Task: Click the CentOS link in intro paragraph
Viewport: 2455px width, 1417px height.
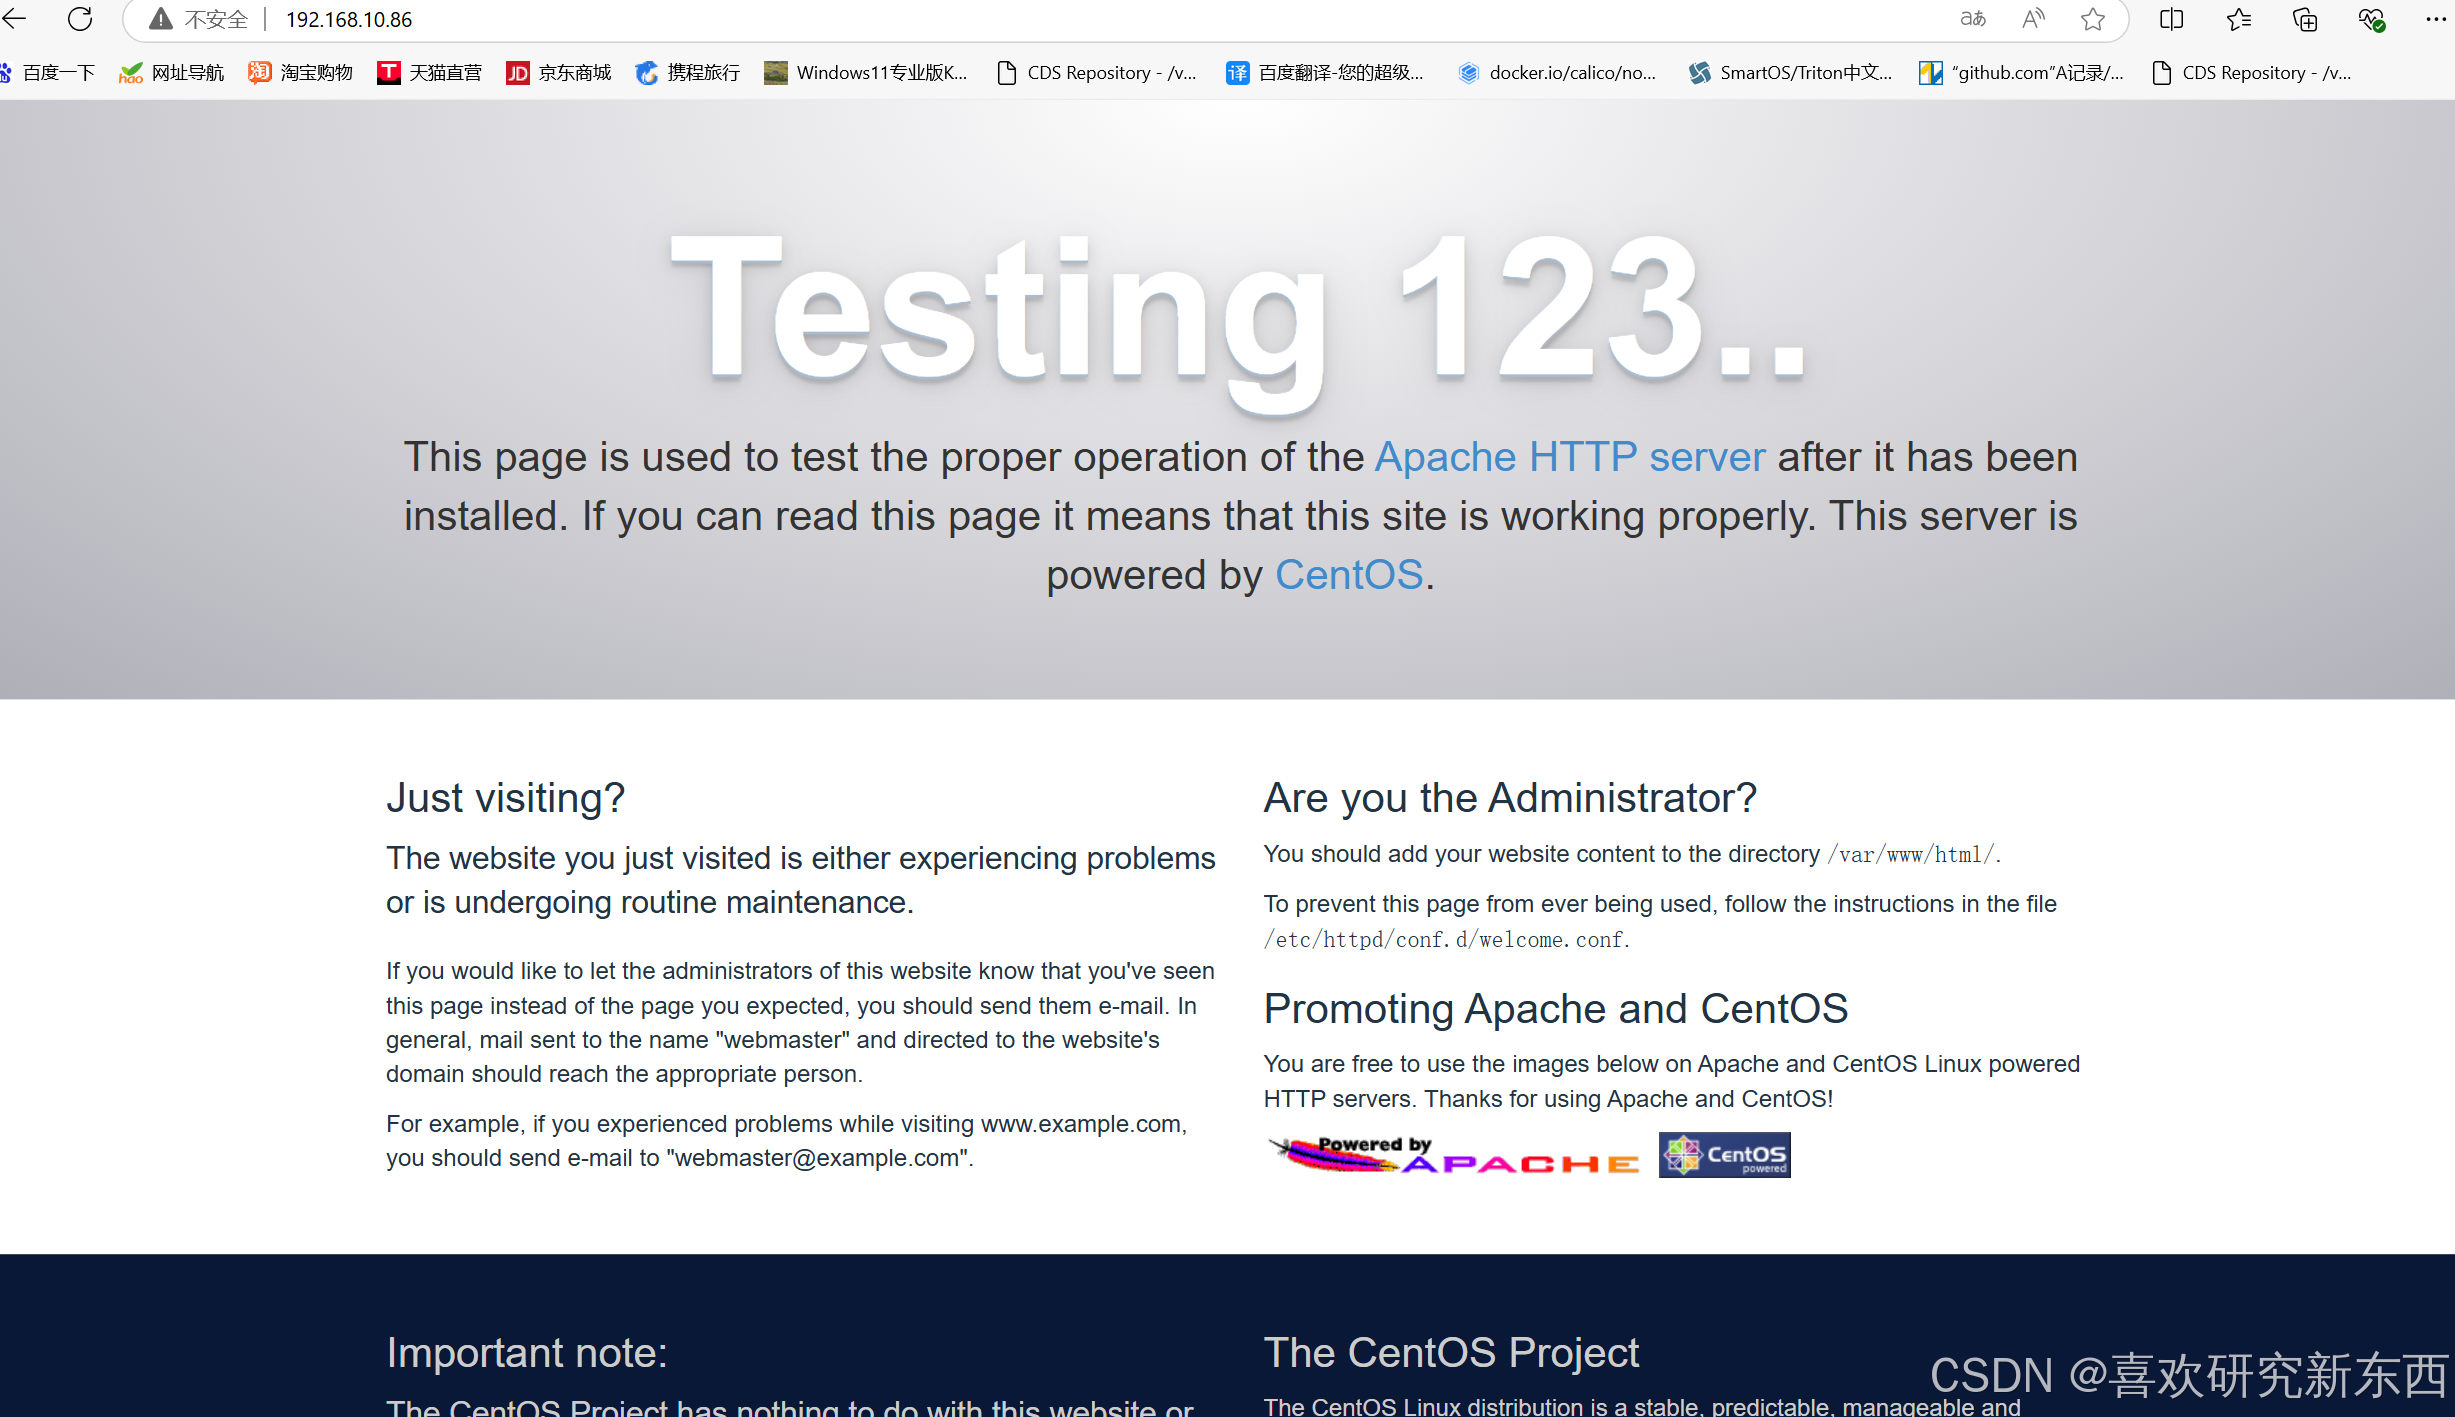Action: 1348,575
